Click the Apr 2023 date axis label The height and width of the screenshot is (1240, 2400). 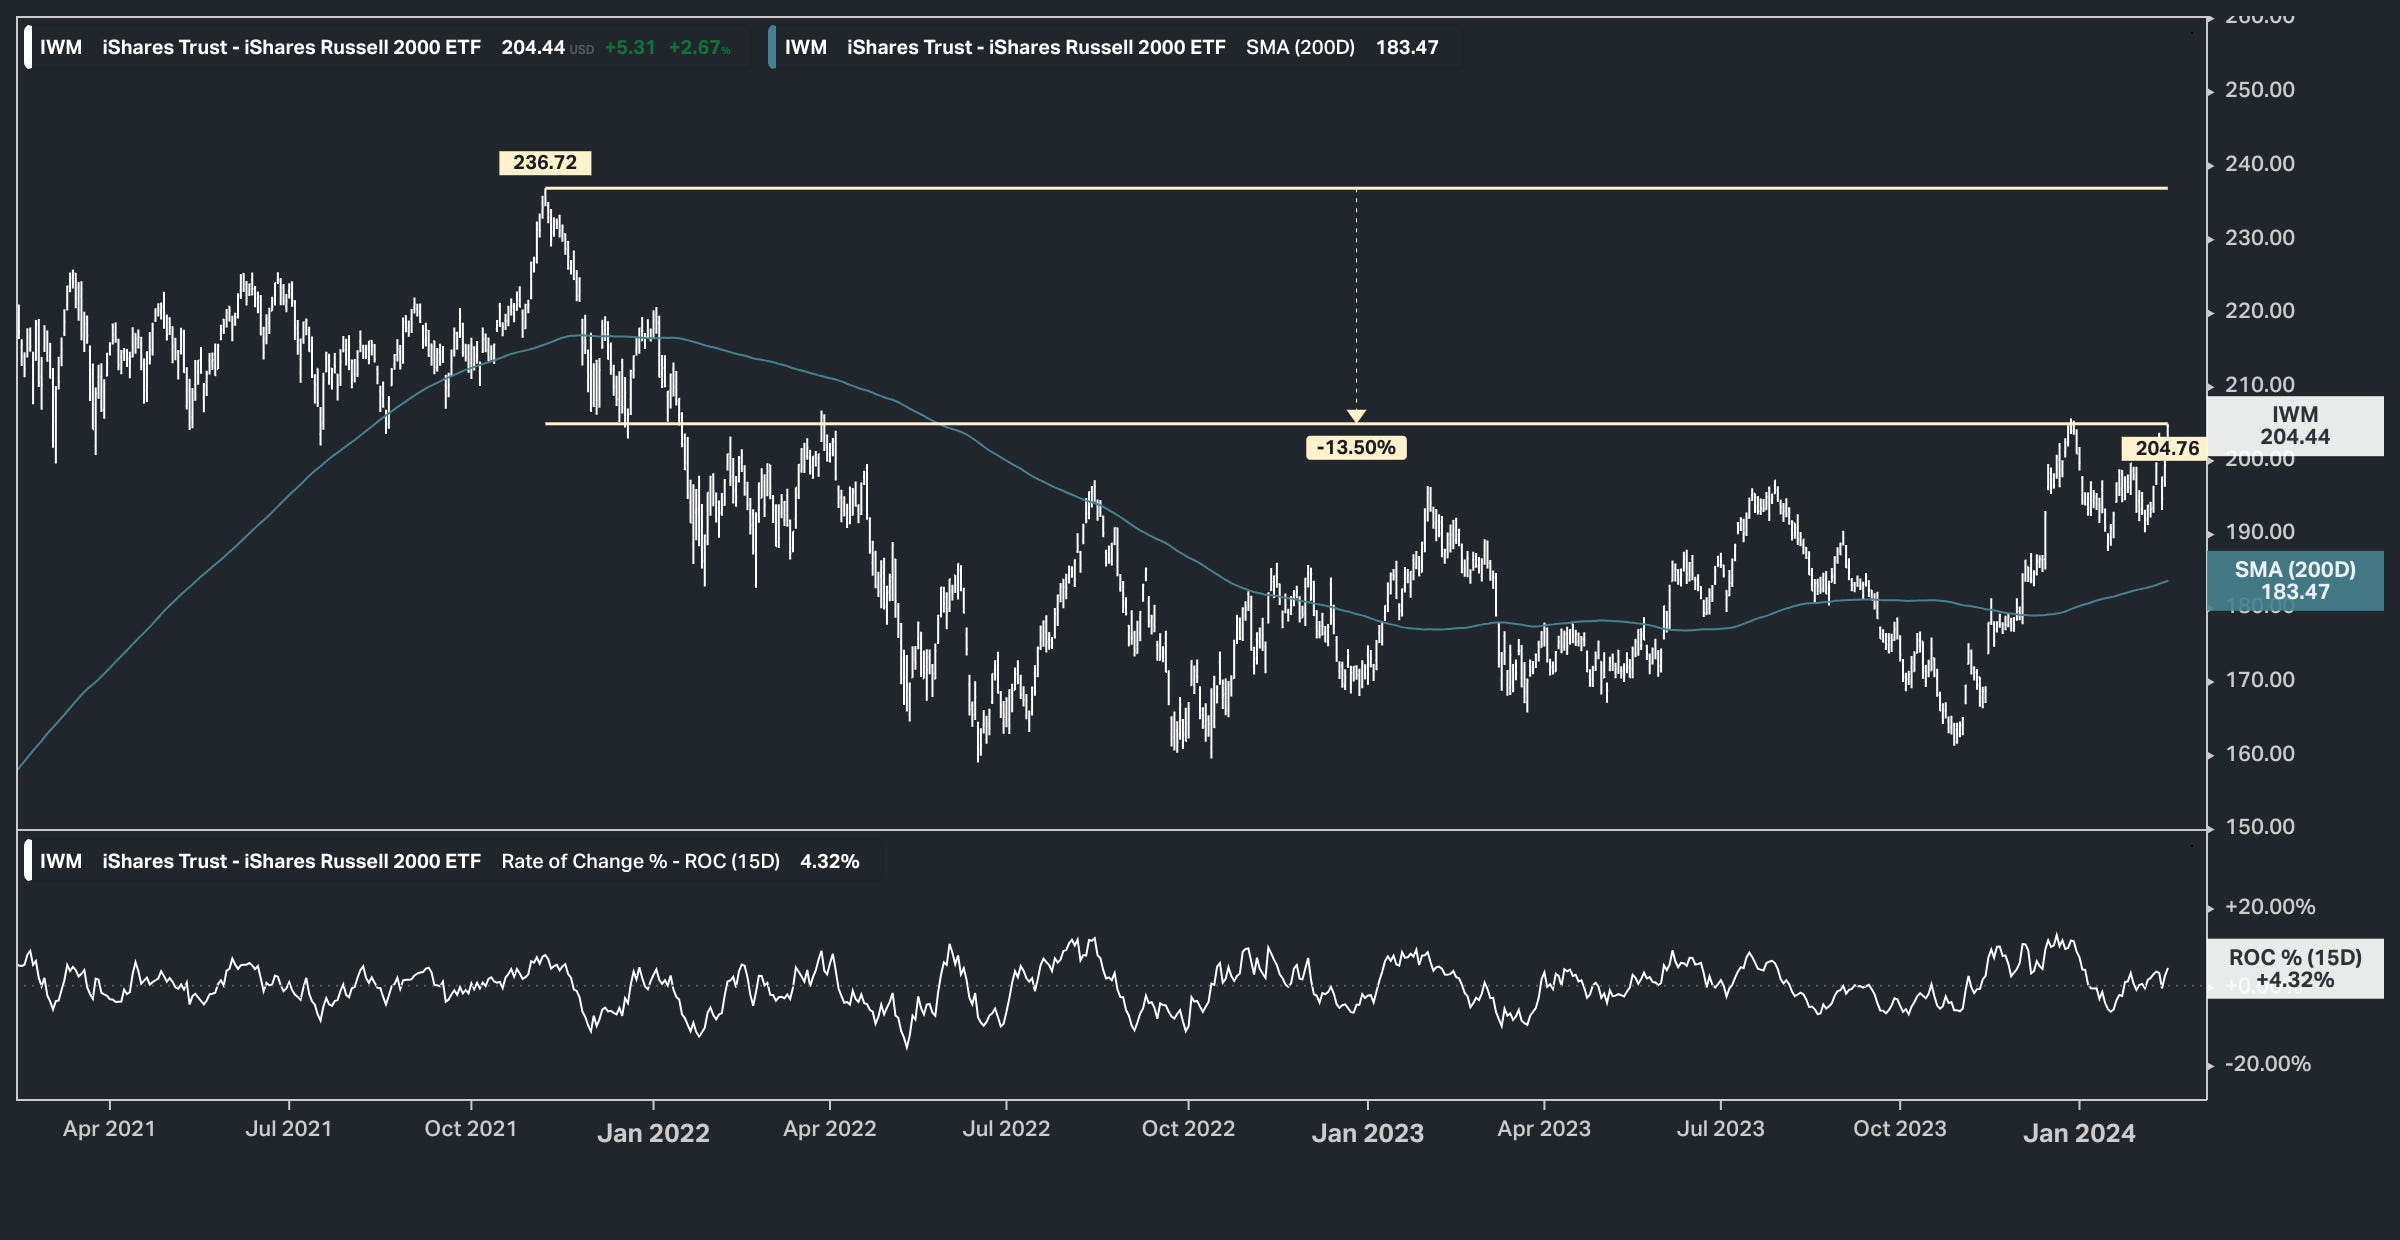click(x=1544, y=1129)
